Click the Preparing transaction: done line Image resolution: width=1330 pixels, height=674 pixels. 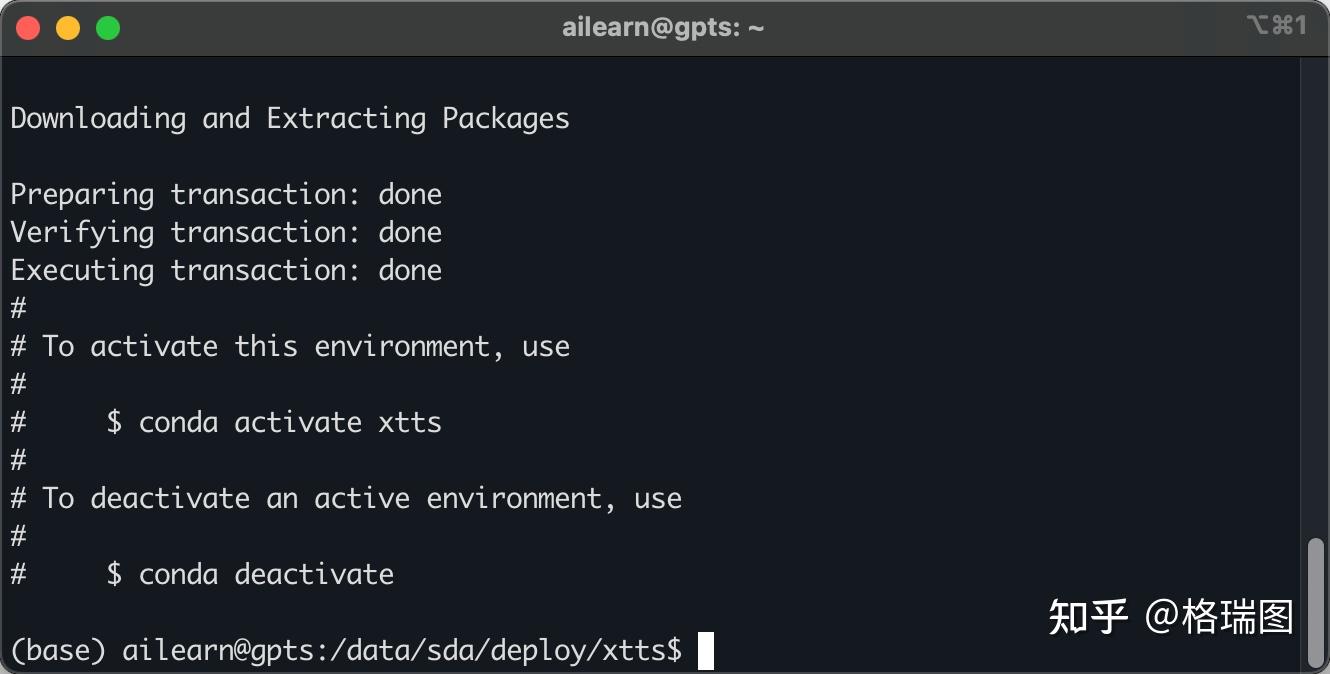coord(226,194)
